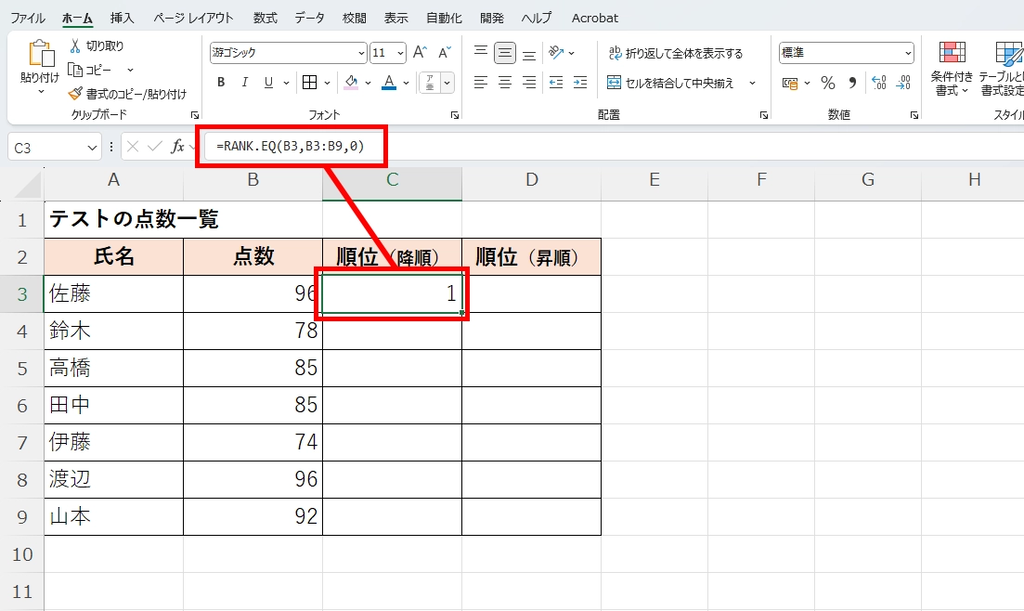Open font color dropdown arrow
The height and width of the screenshot is (611, 1024).
[406, 83]
